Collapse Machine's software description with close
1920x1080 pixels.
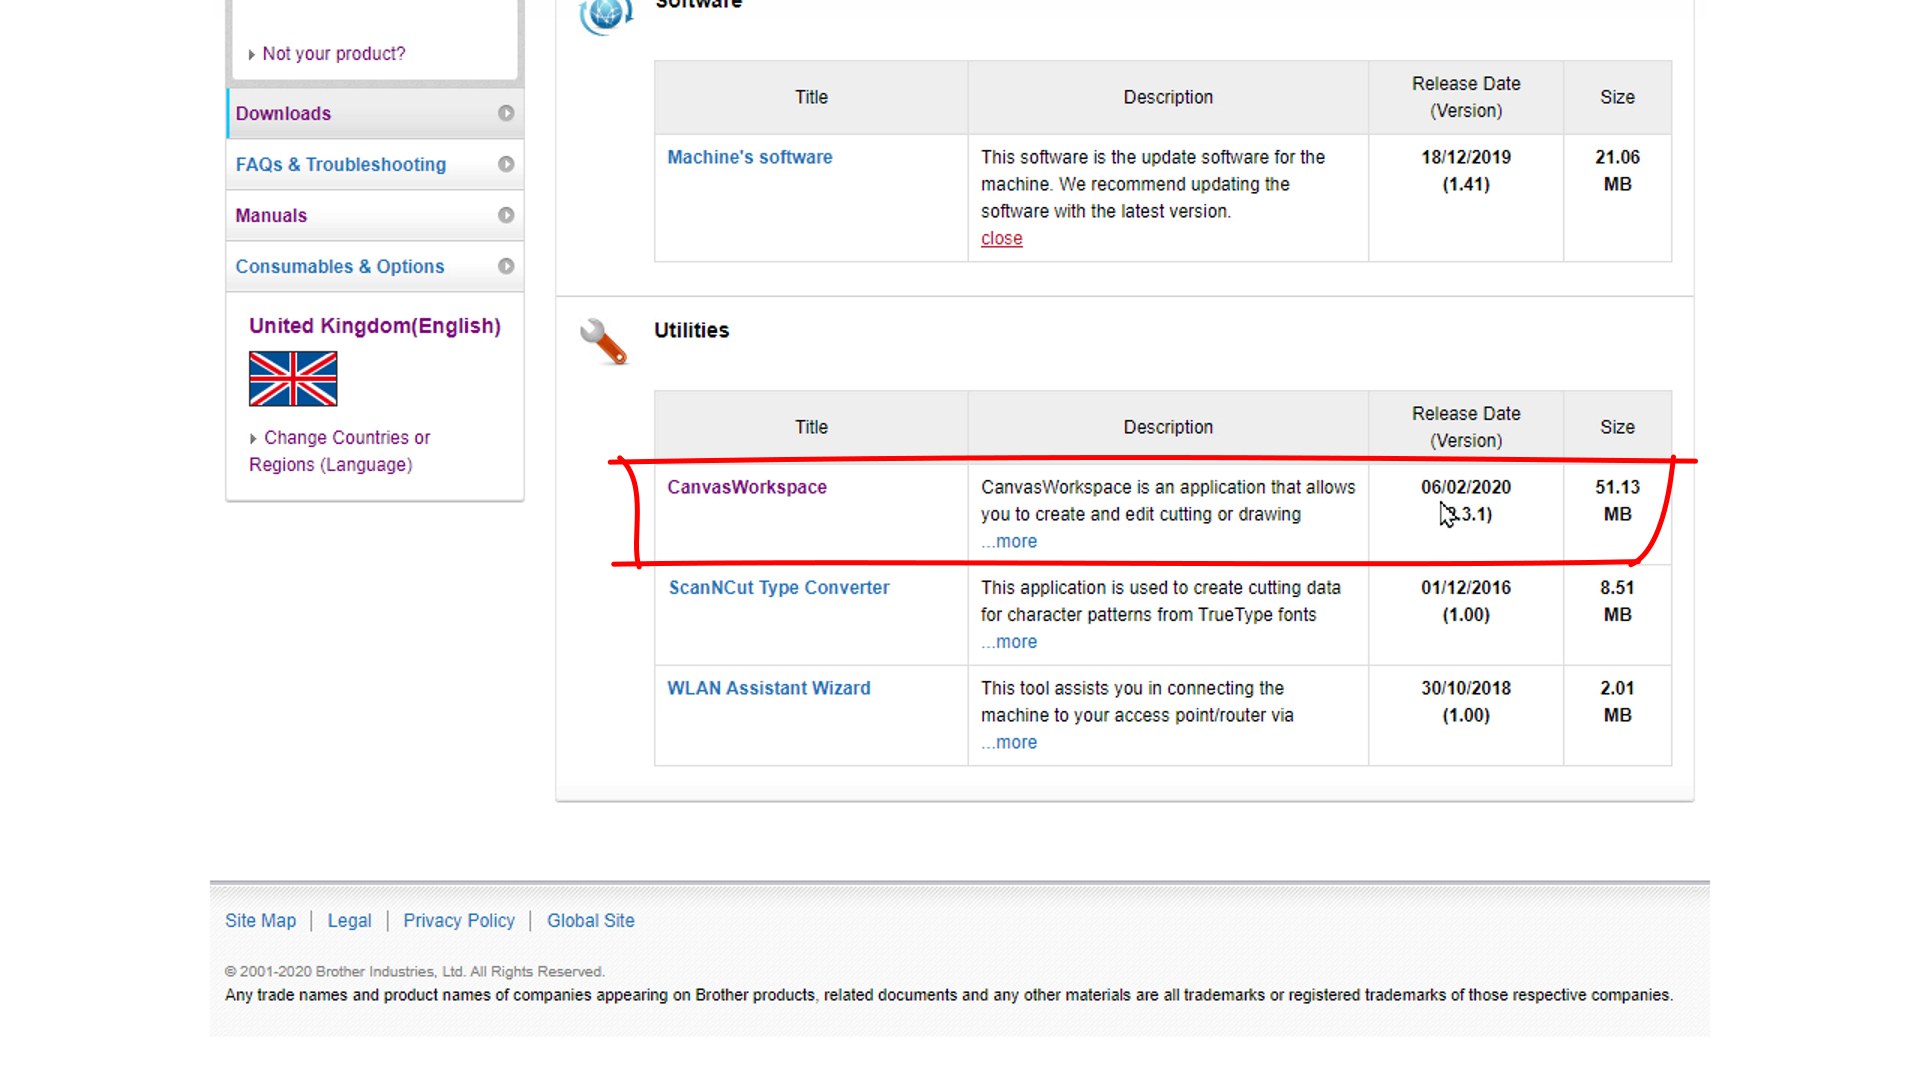point(1001,239)
